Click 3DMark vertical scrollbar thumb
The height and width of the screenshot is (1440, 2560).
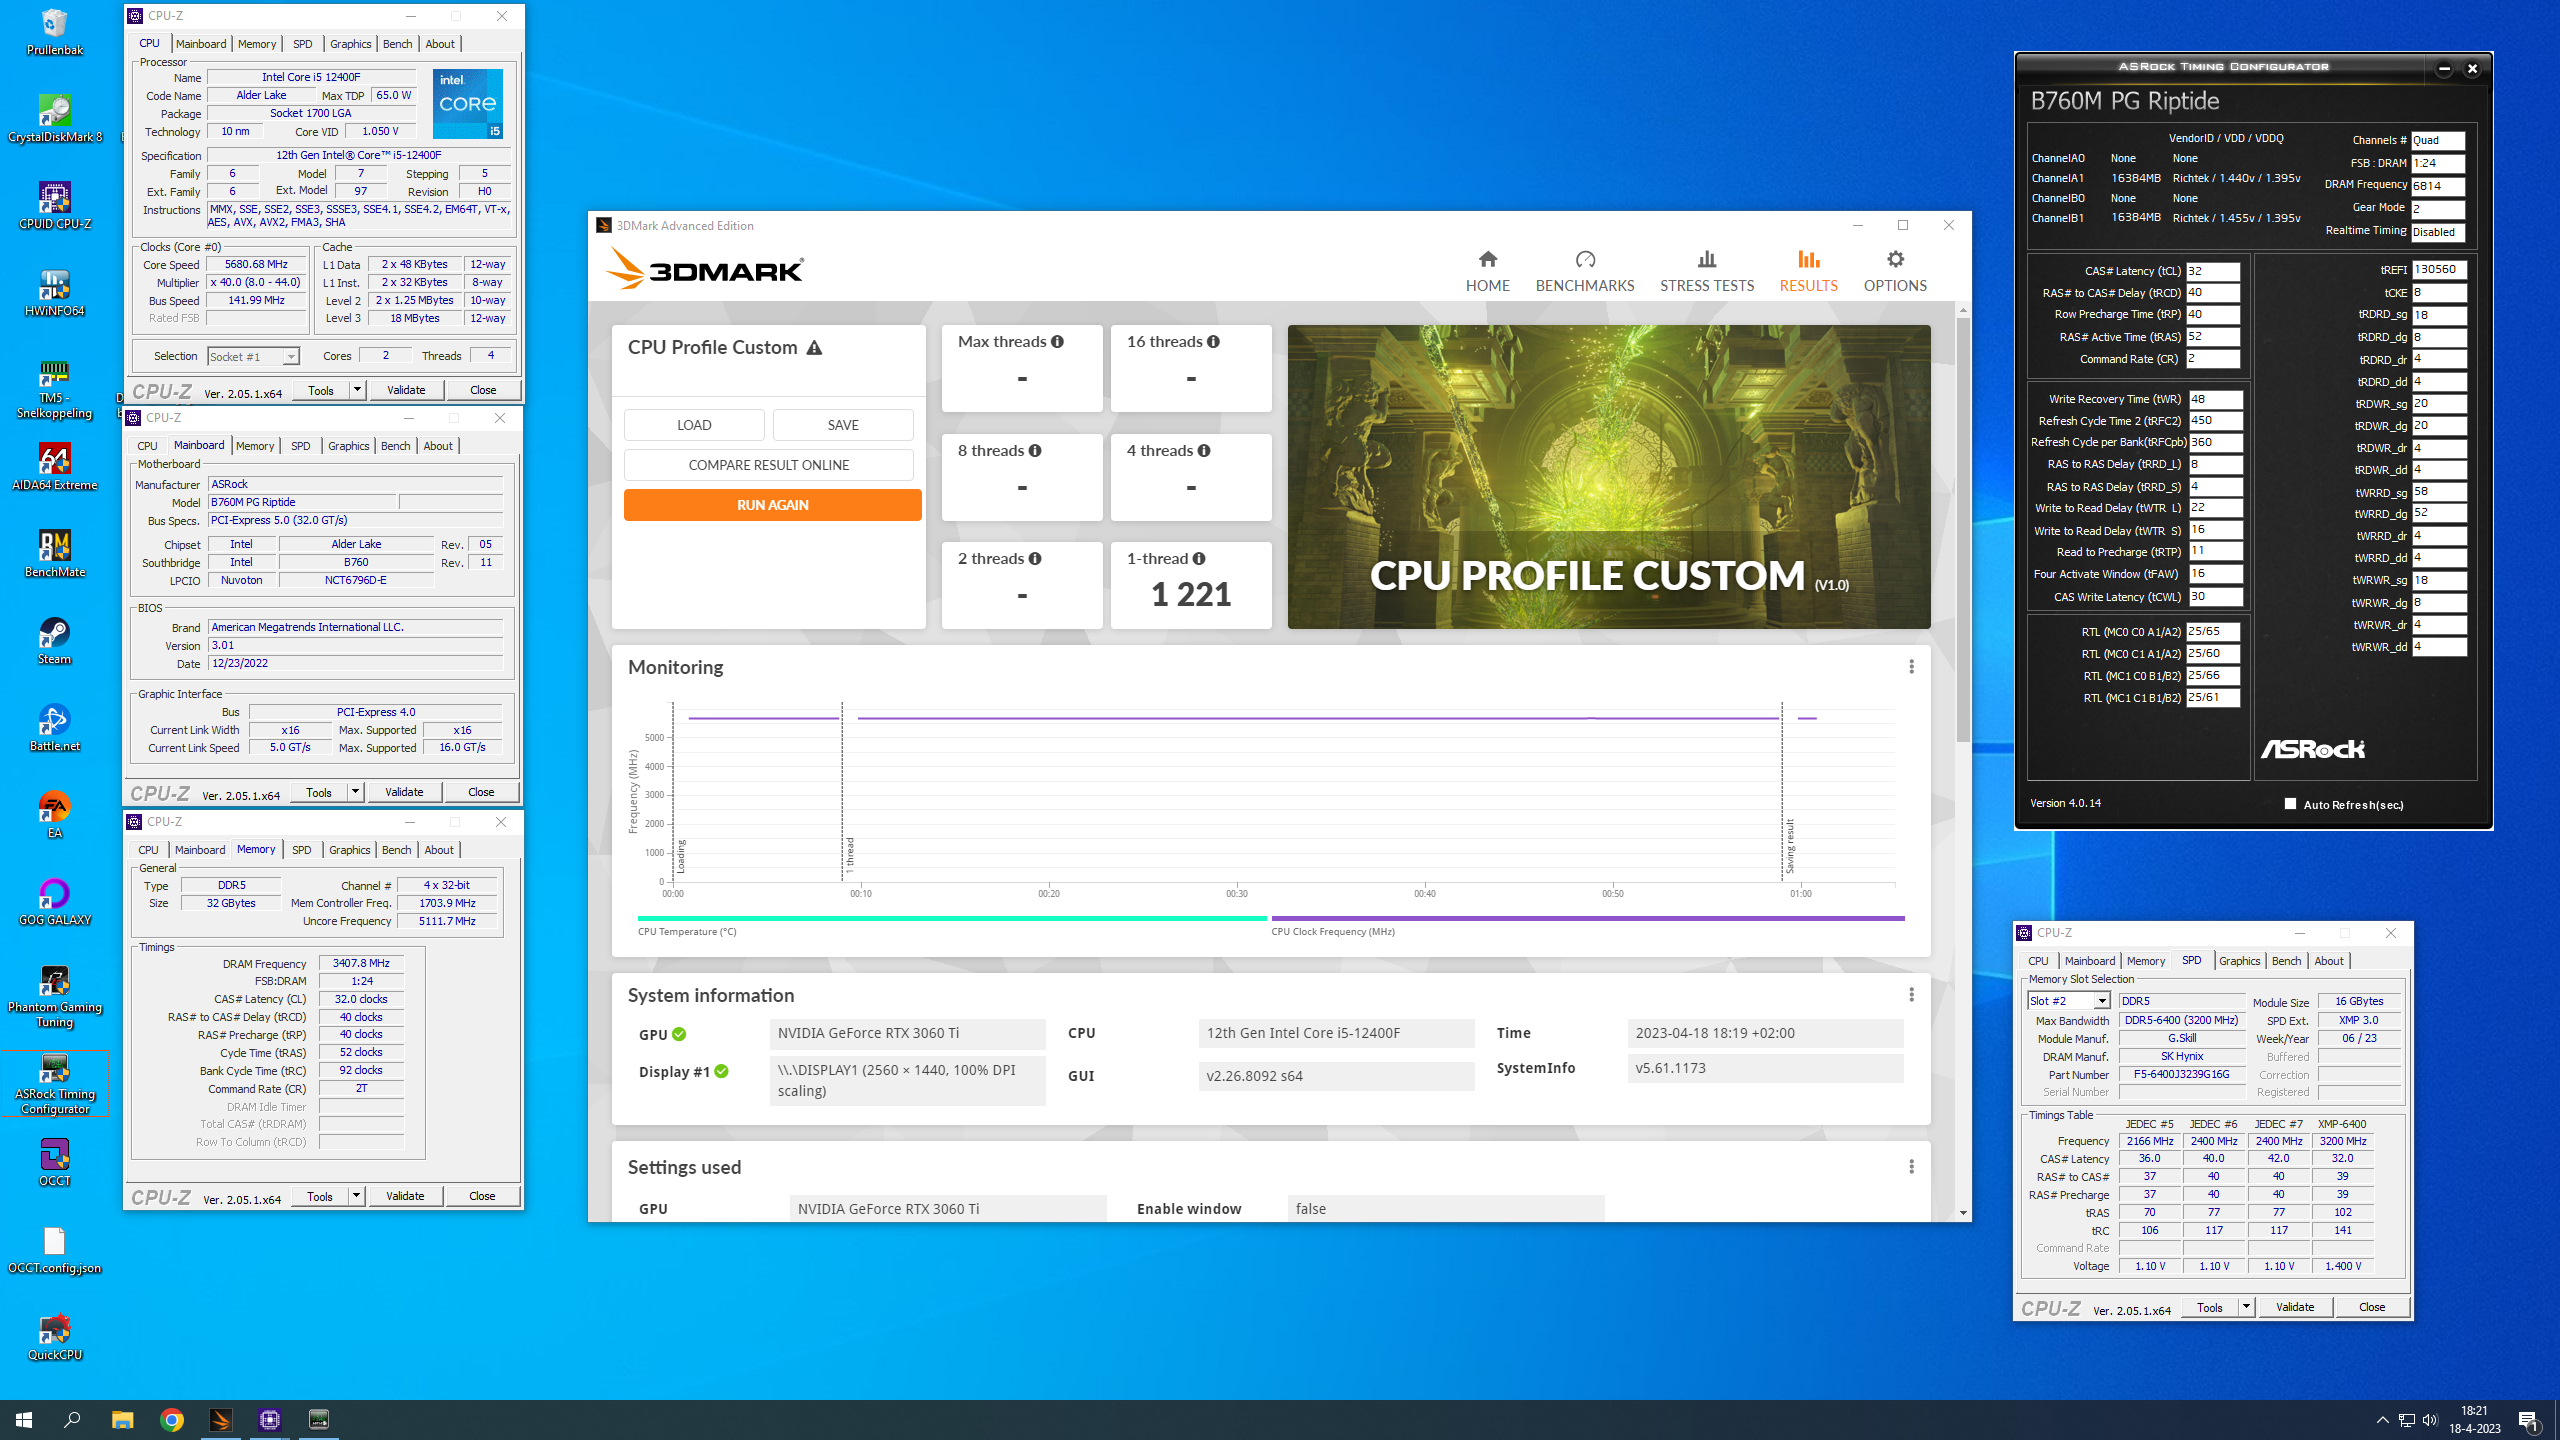(1962, 530)
